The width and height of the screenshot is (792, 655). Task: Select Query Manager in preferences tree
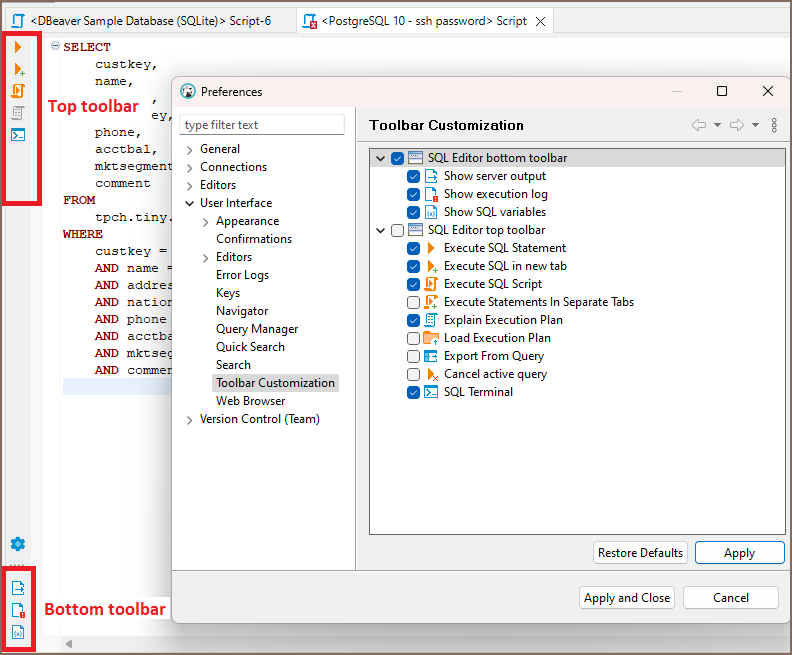pyautogui.click(x=257, y=329)
